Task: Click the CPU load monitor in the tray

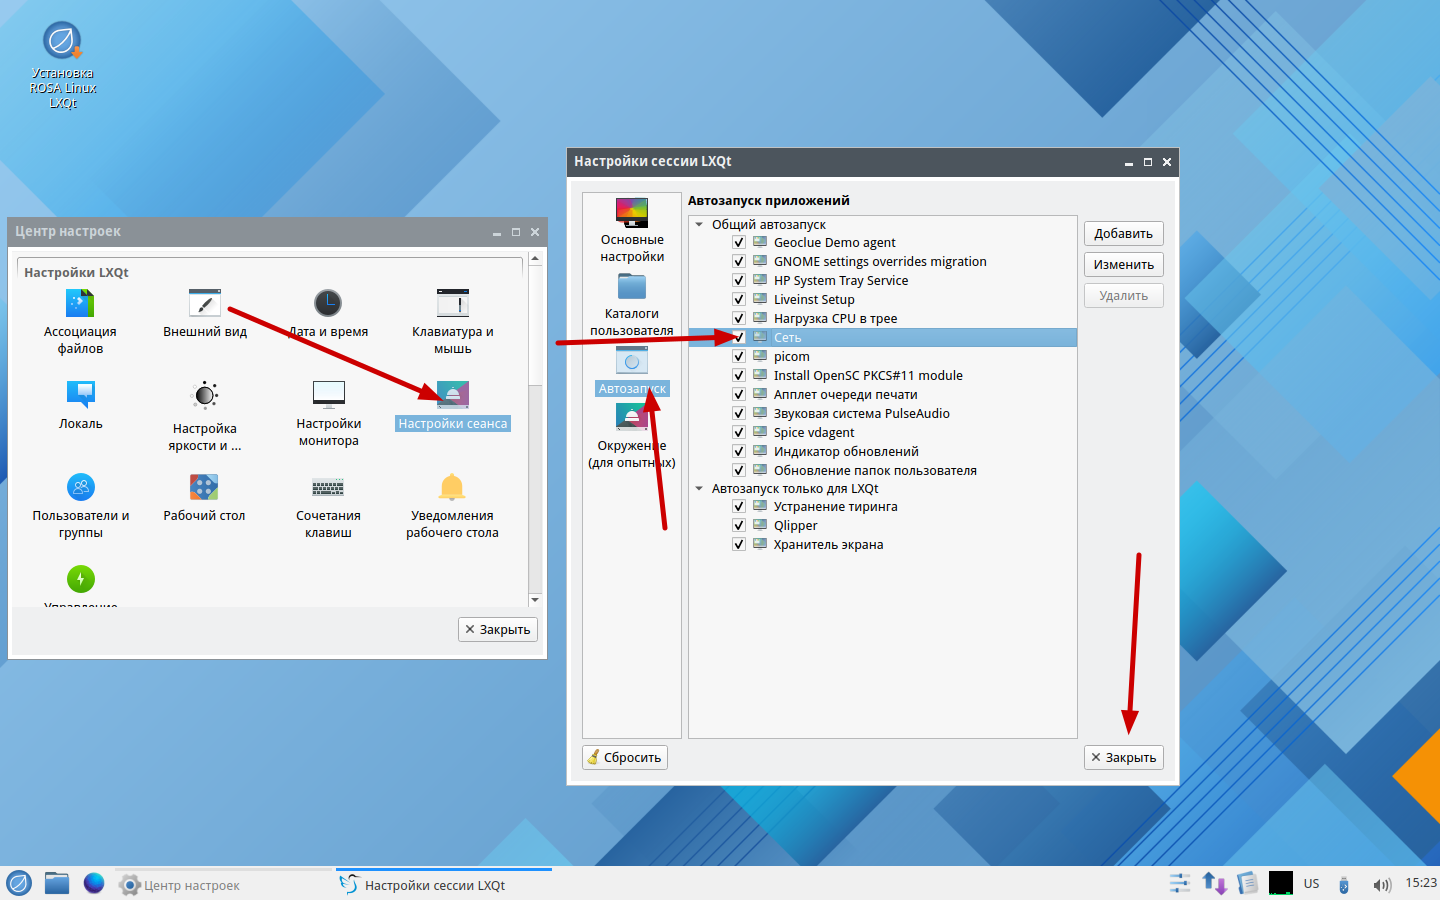Action: [x=1281, y=884]
